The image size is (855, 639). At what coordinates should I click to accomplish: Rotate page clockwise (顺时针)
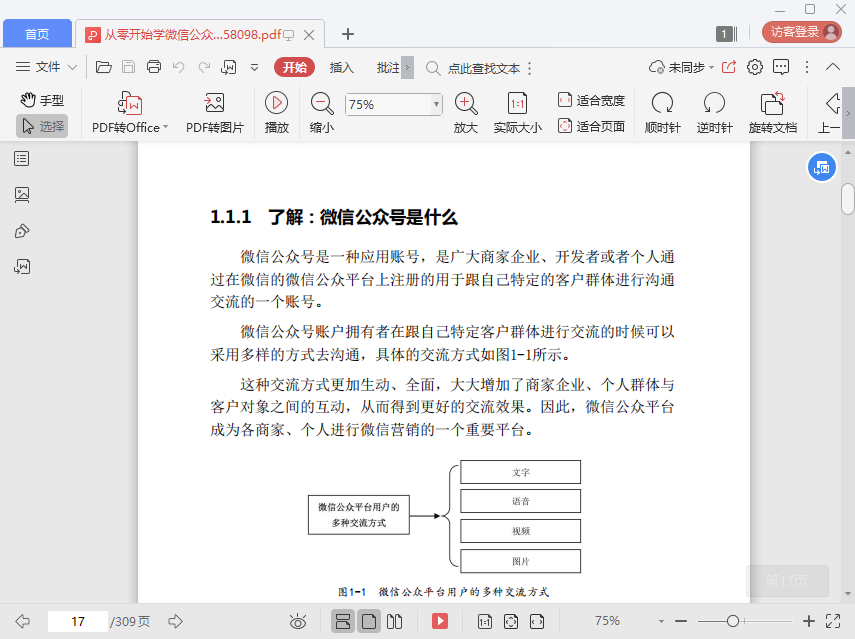663,113
